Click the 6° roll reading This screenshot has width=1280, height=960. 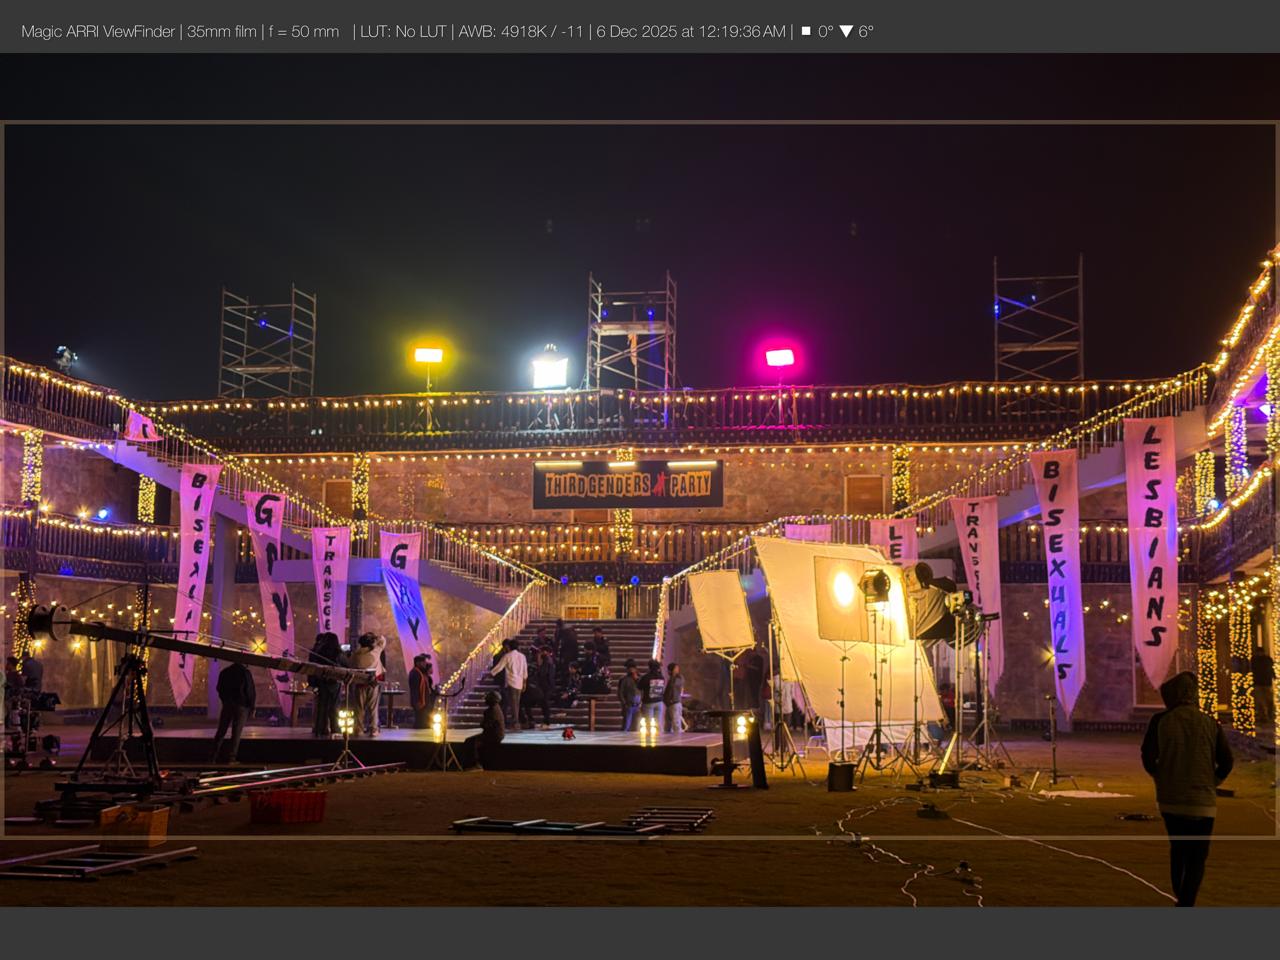[x=866, y=31]
